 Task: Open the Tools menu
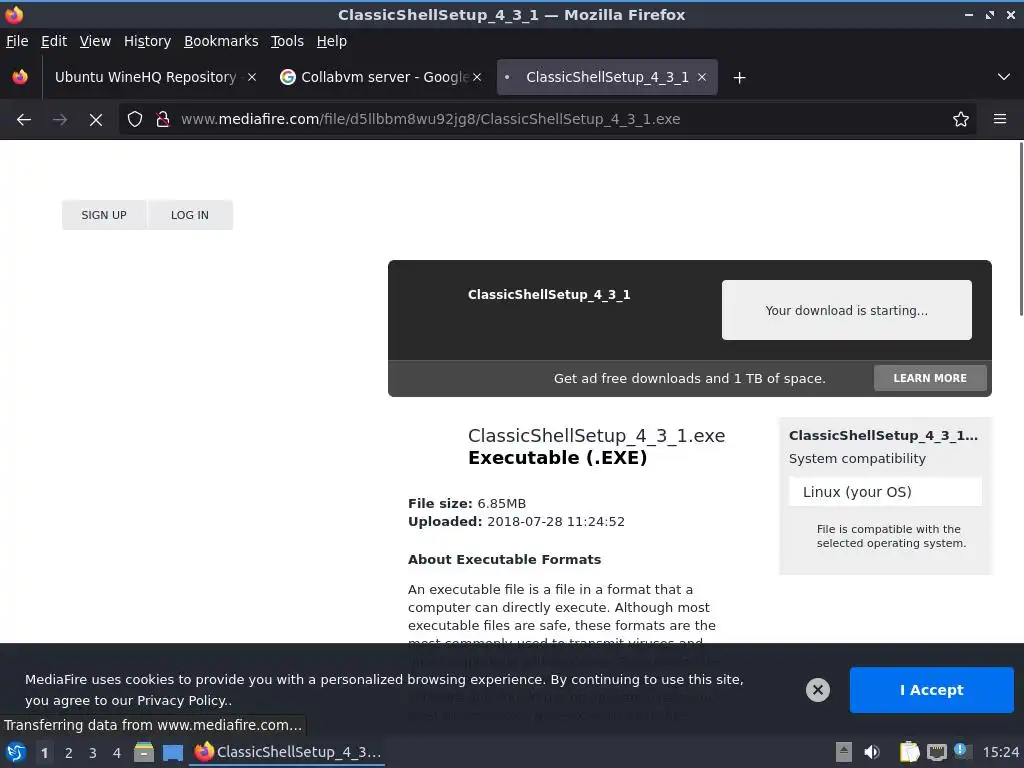point(287,41)
